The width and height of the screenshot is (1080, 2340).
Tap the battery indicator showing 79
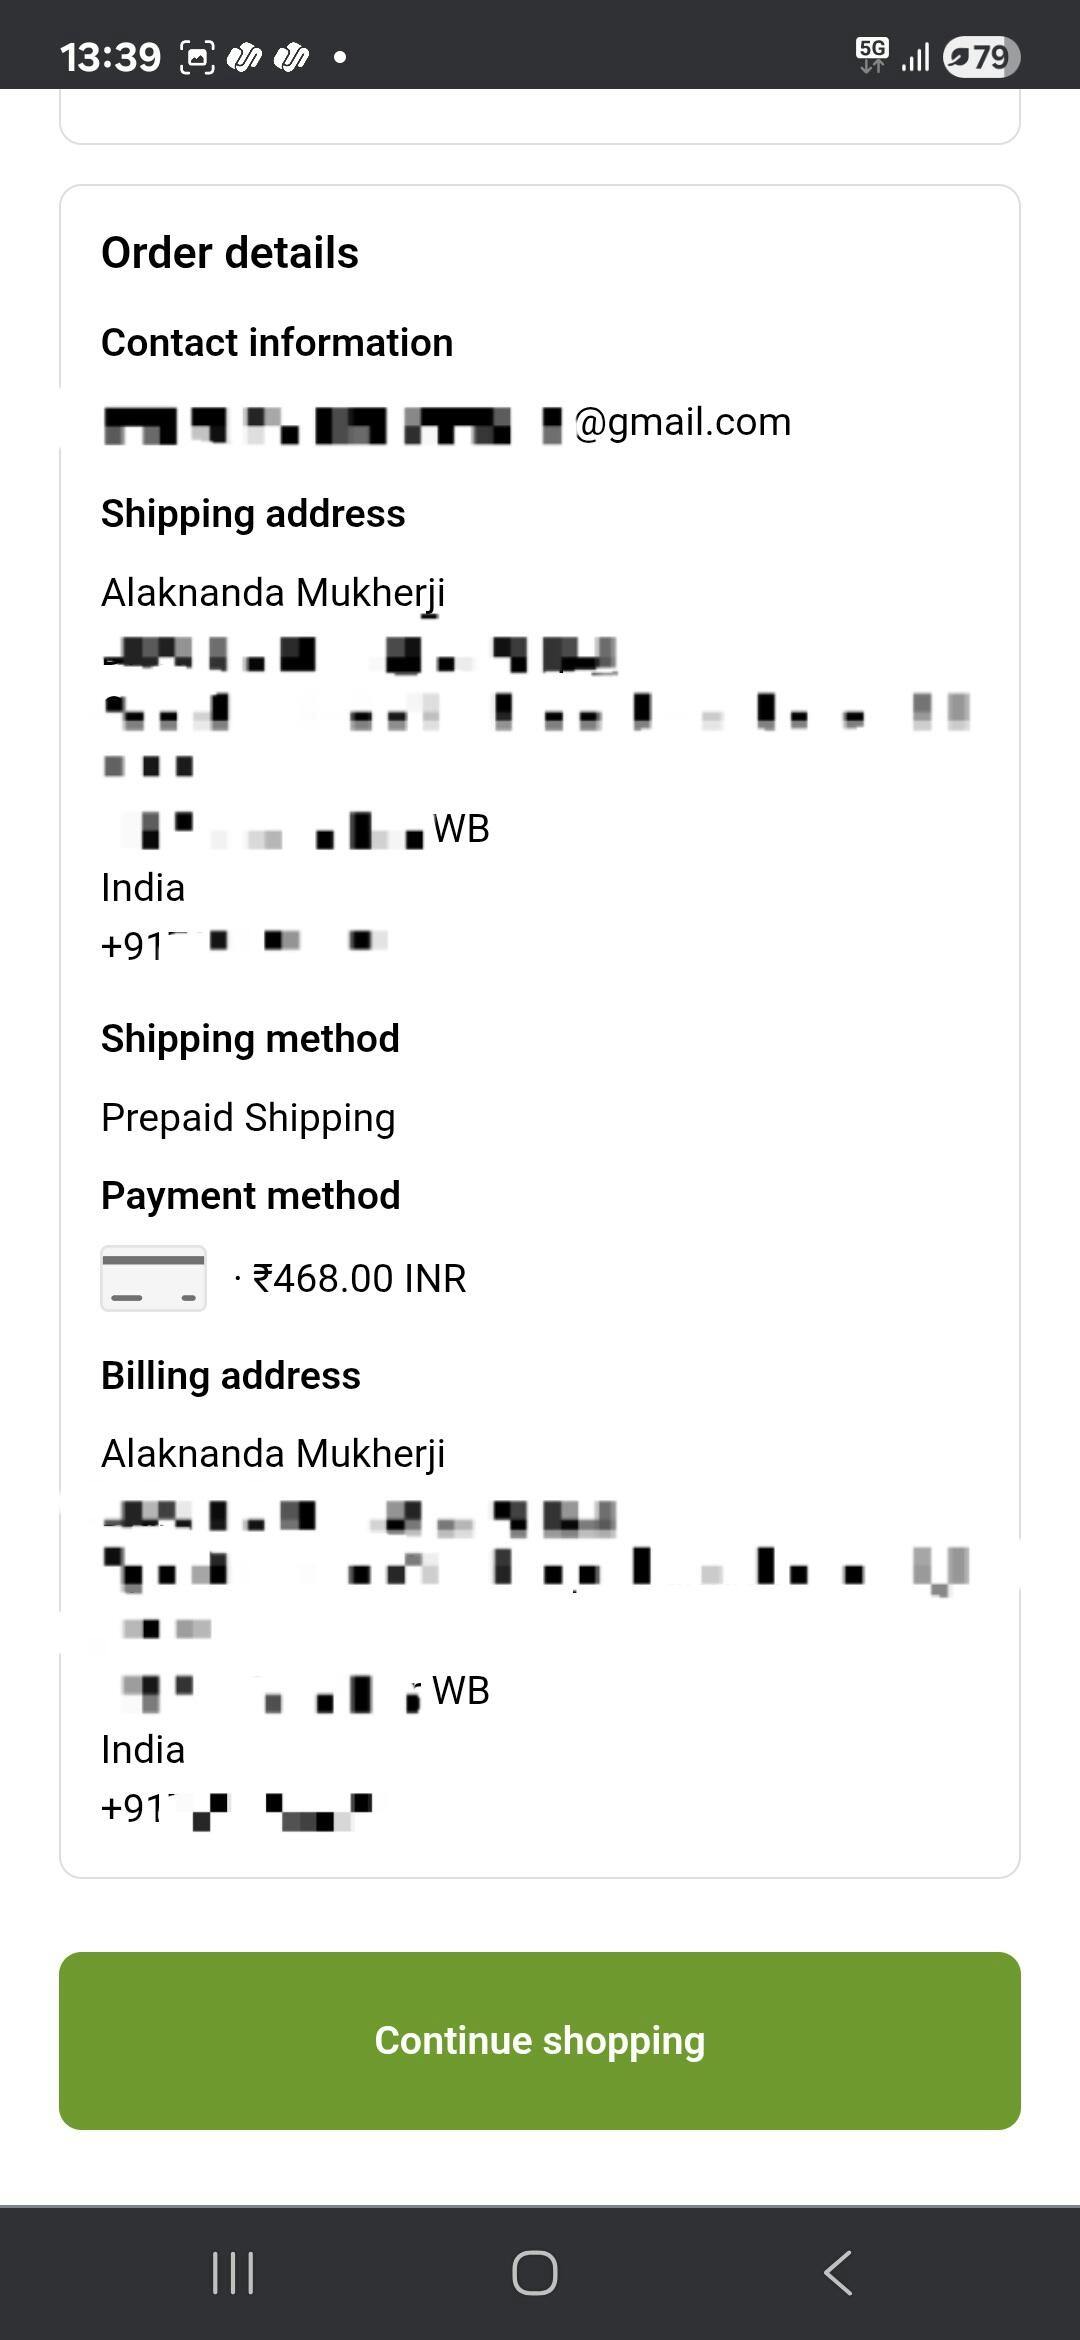point(982,57)
